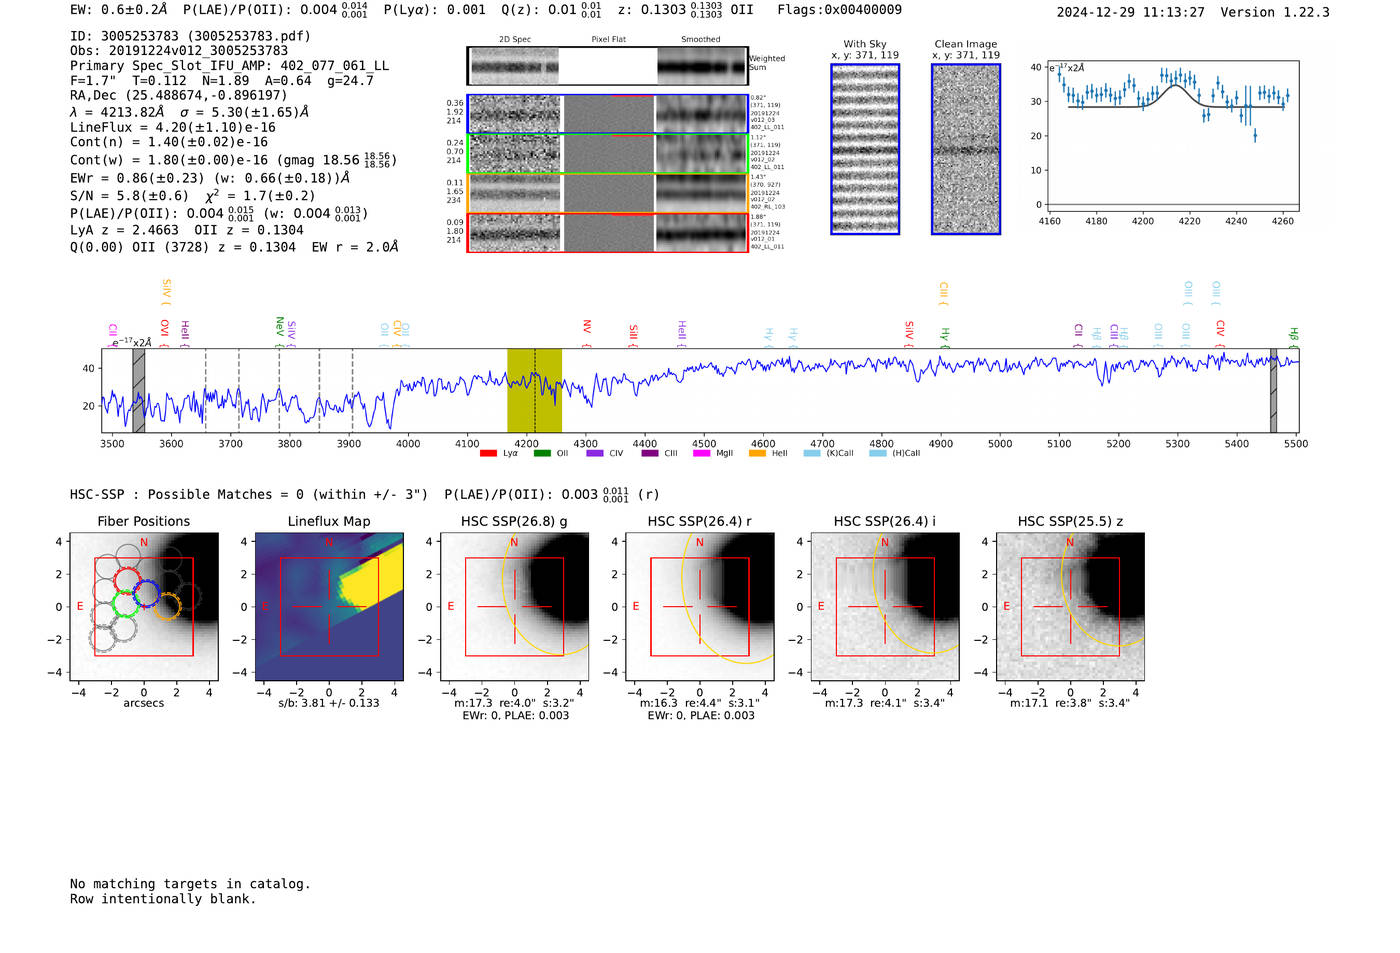Click the Obs: 20191224v012 text line
1400x953 pixels.
179,51
